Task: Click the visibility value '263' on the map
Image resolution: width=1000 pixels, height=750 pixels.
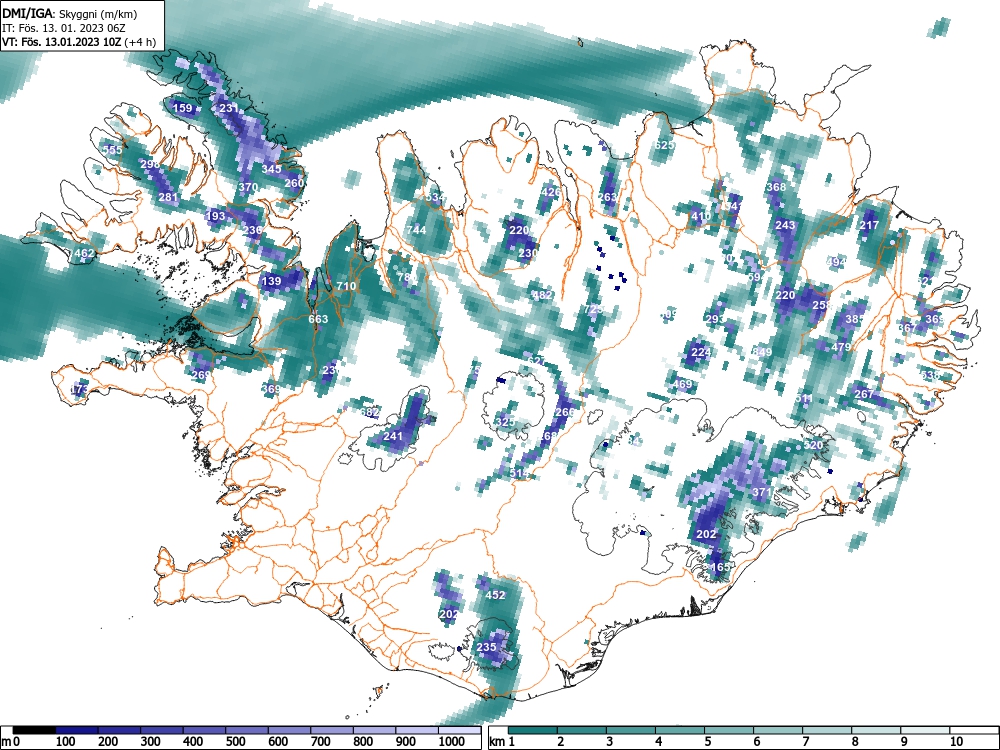Action: 608,196
